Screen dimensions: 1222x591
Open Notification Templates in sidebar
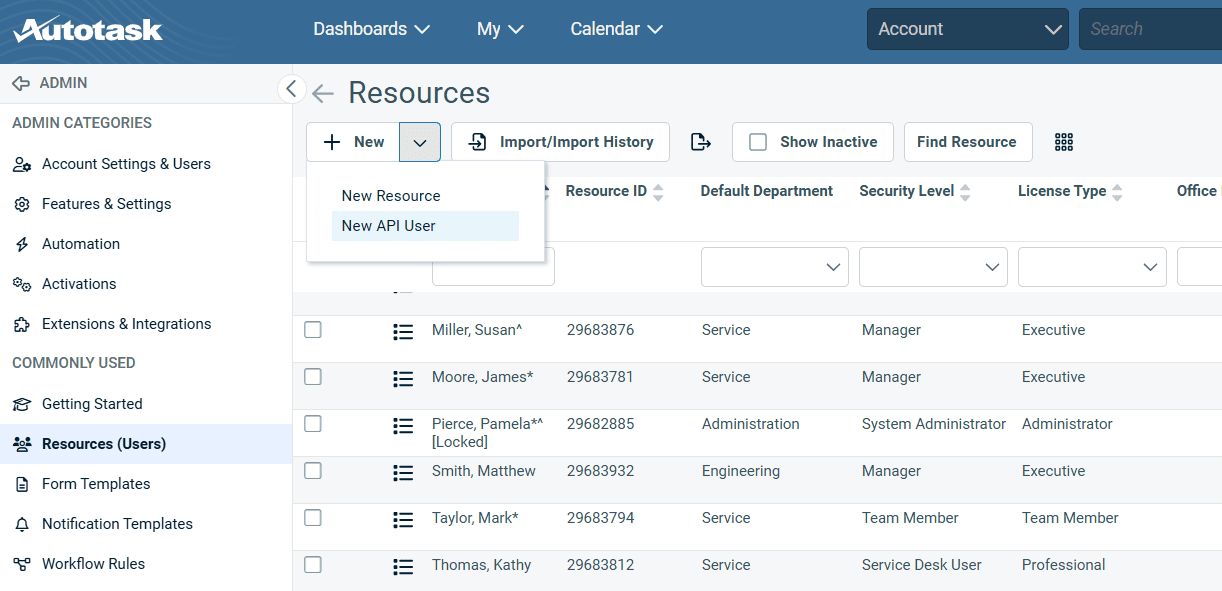(x=146, y=524)
